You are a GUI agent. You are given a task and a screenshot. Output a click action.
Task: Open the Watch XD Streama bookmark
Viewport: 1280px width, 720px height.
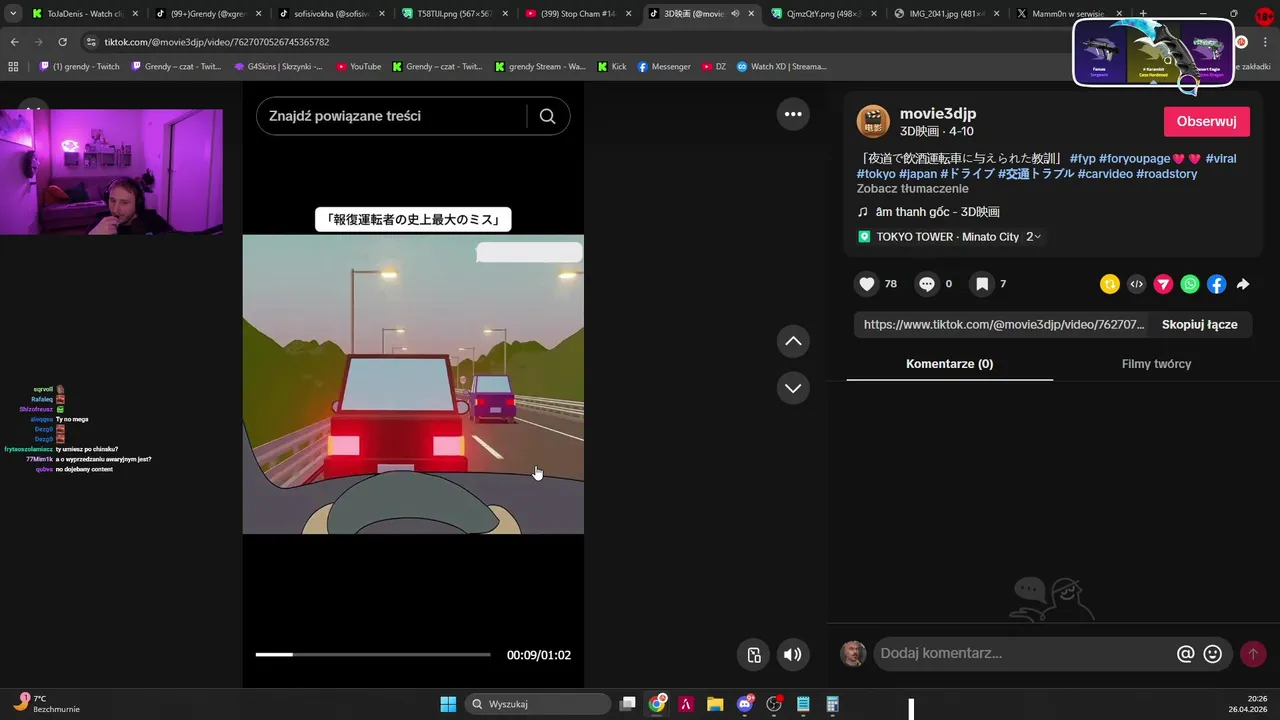(782, 66)
